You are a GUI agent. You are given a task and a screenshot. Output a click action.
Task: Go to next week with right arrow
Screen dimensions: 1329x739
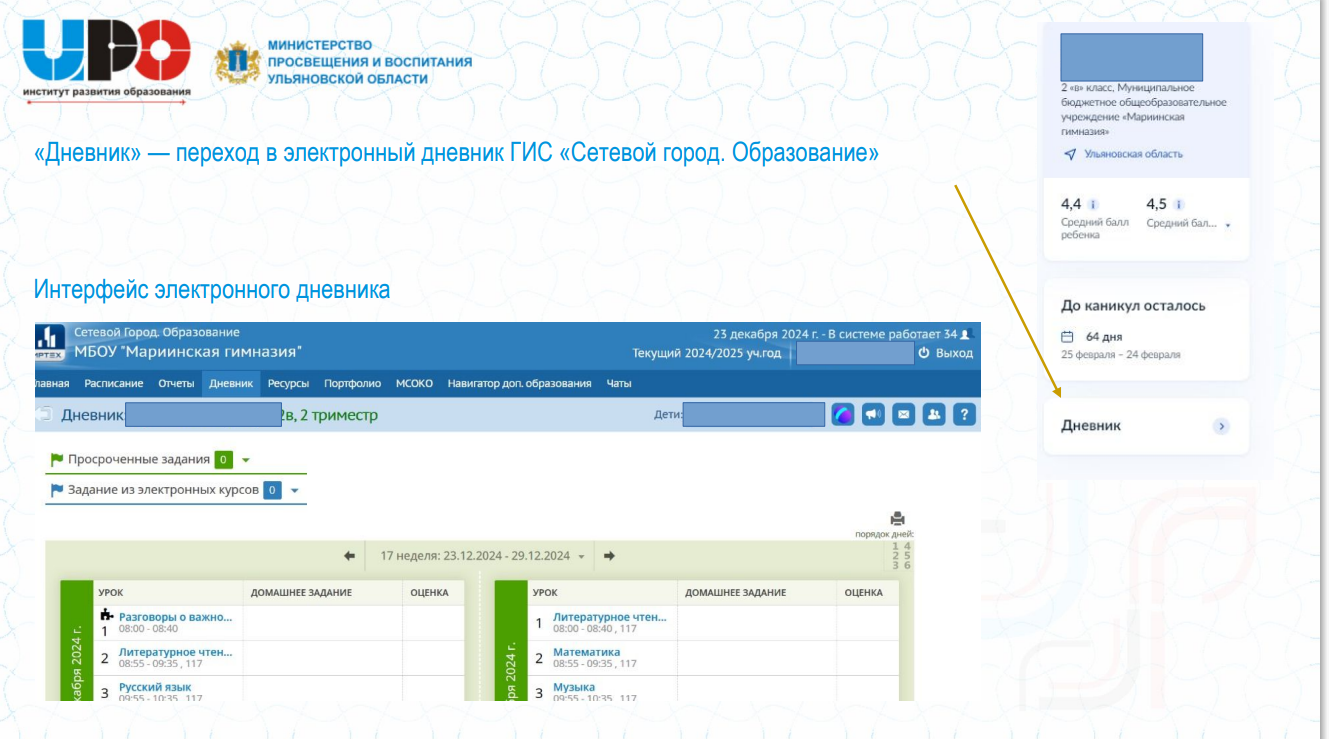[x=609, y=556]
